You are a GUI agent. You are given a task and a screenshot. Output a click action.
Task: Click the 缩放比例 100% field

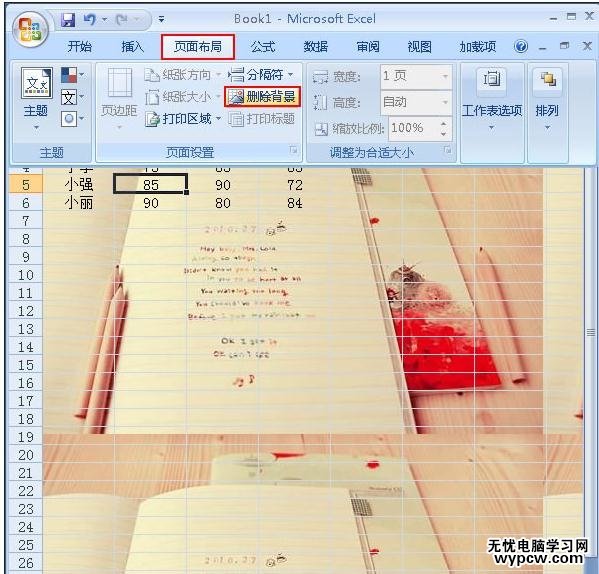point(413,128)
